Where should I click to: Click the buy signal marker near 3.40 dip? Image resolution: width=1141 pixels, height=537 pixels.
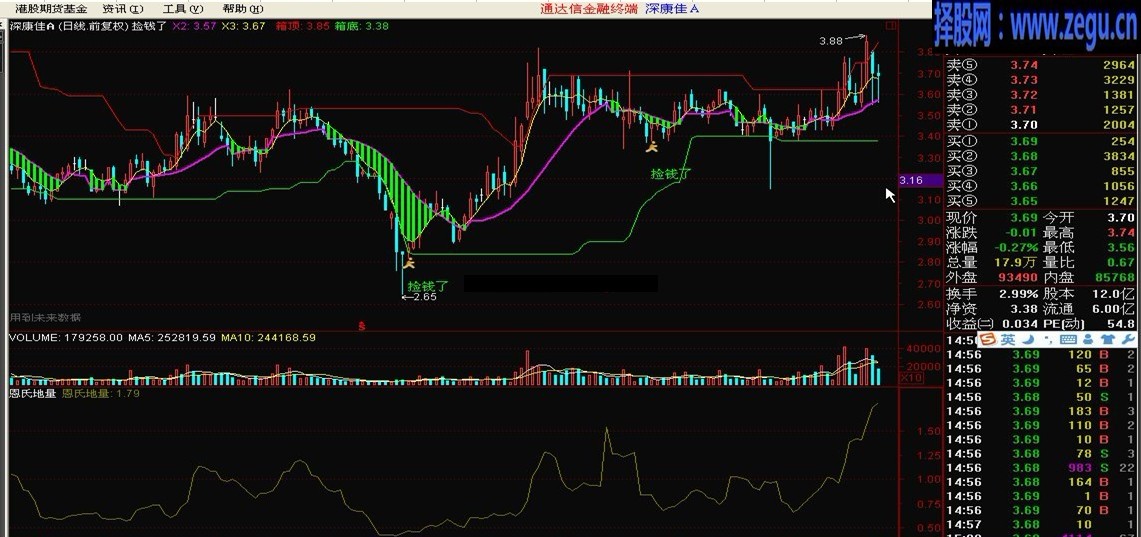[x=651, y=148]
